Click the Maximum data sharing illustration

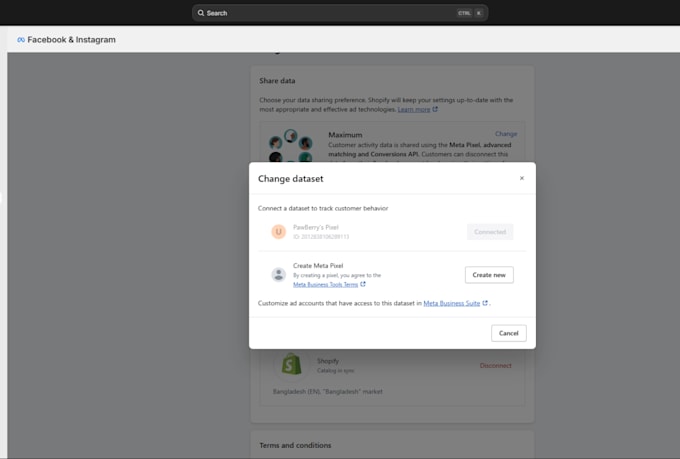(291, 146)
